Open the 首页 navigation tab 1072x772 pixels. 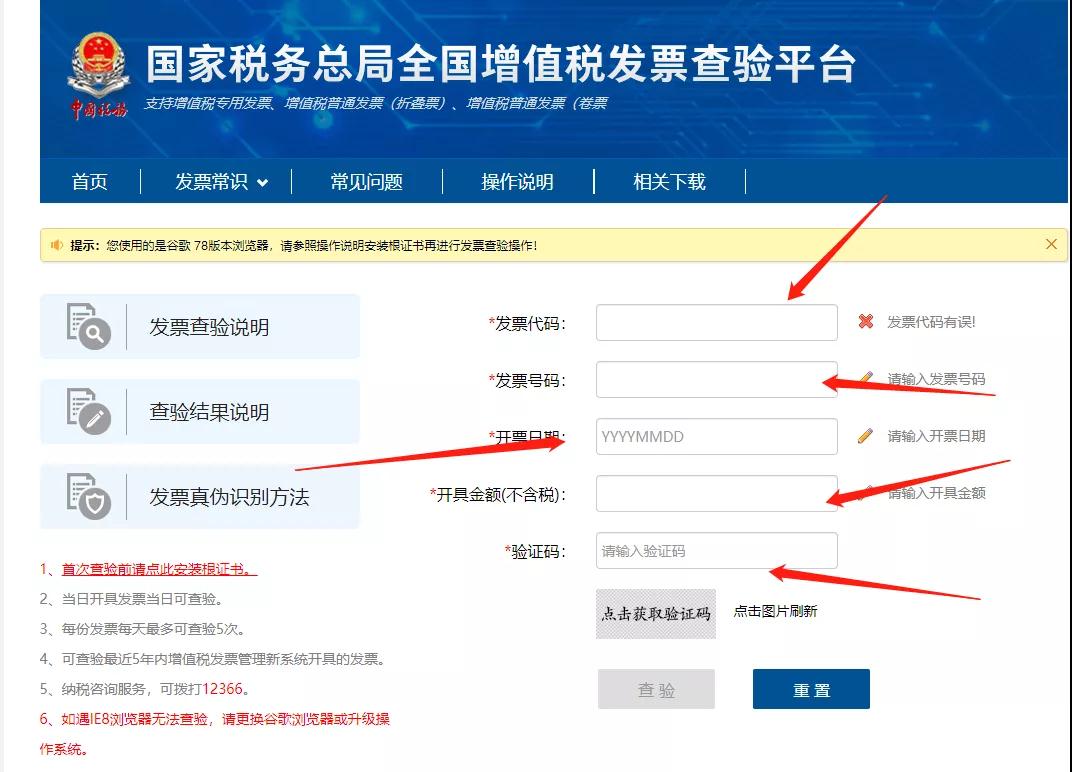[x=90, y=182]
